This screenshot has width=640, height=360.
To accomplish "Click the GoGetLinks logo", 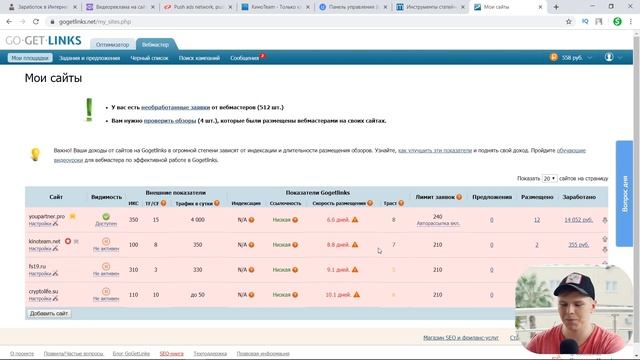I will coord(43,40).
